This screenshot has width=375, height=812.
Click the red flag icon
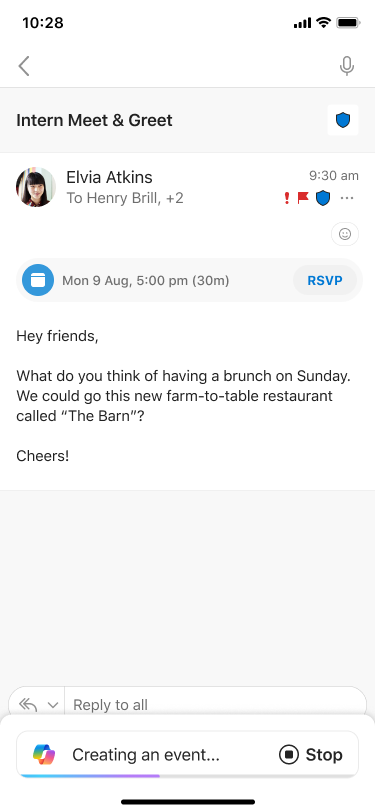point(303,198)
